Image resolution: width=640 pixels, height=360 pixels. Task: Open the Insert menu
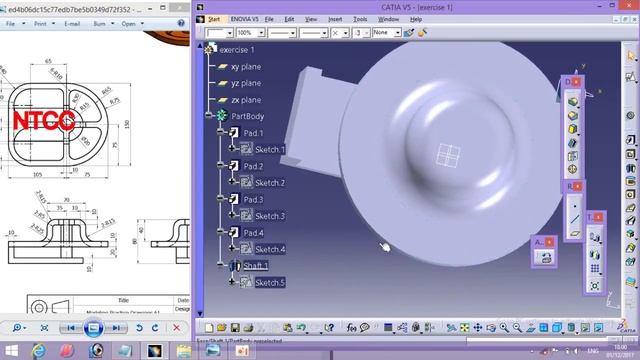[x=335, y=19]
